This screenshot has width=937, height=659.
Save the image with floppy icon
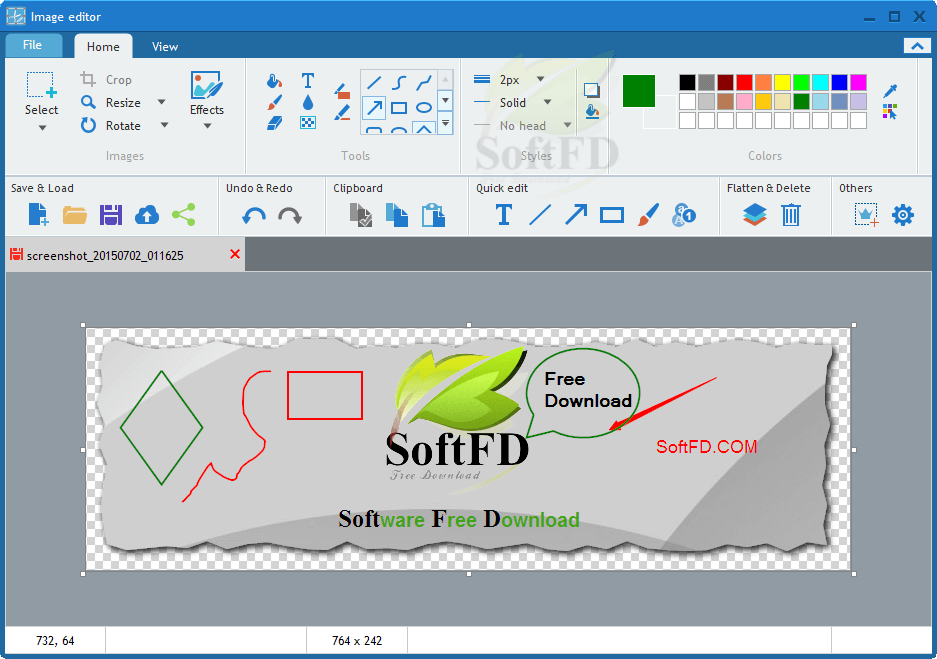[x=111, y=215]
